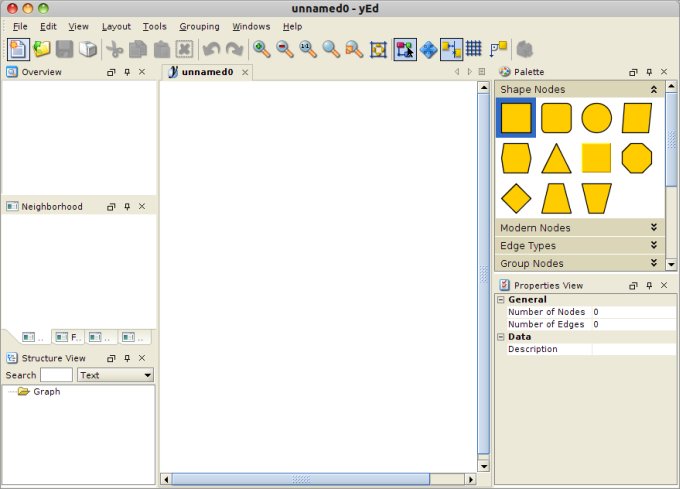Click Fit Content toolbar icon
The width and height of the screenshot is (680, 489).
click(378, 49)
